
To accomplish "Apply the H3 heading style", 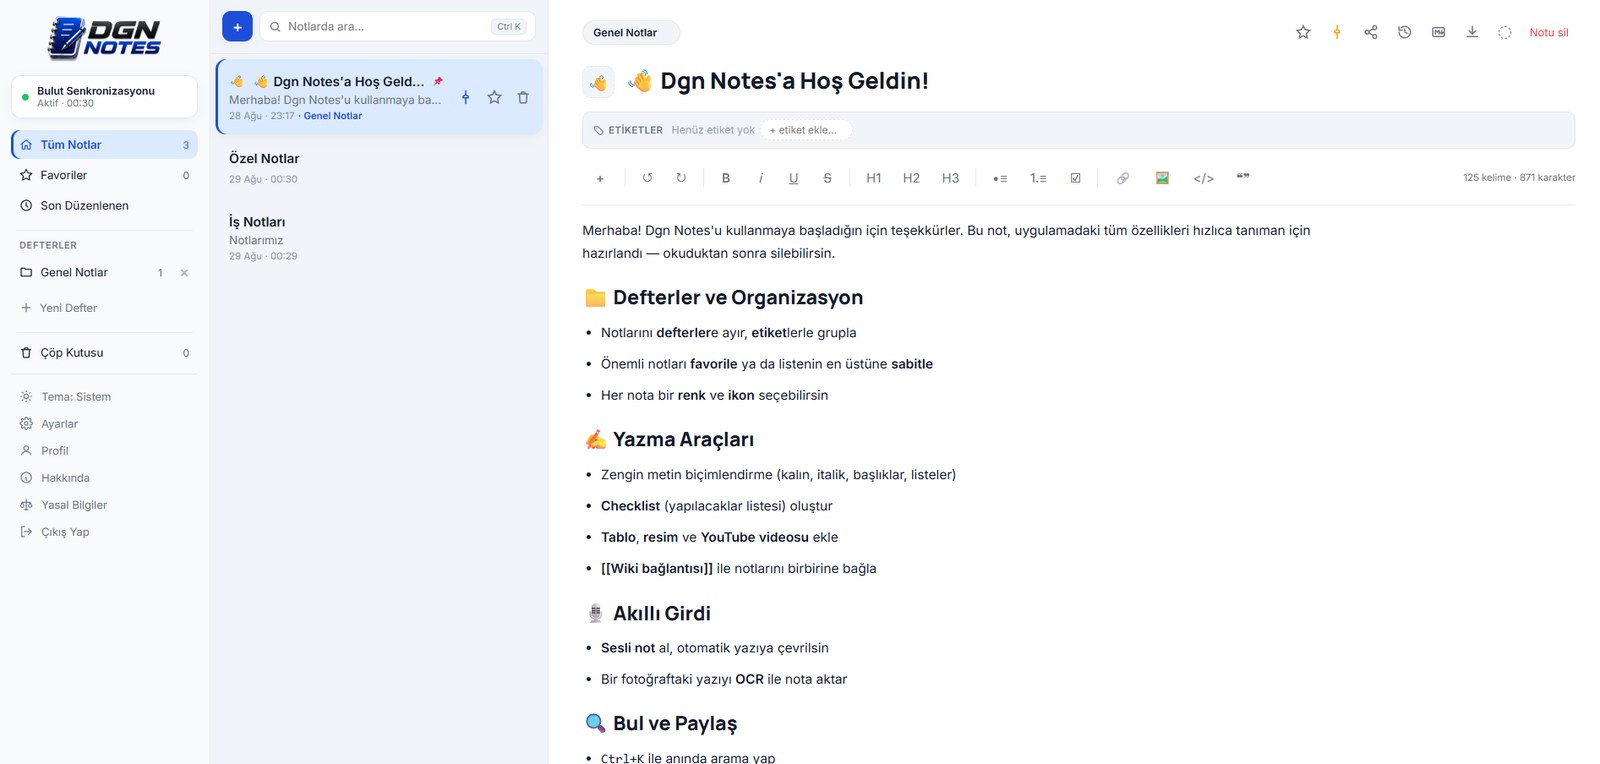I will [950, 178].
